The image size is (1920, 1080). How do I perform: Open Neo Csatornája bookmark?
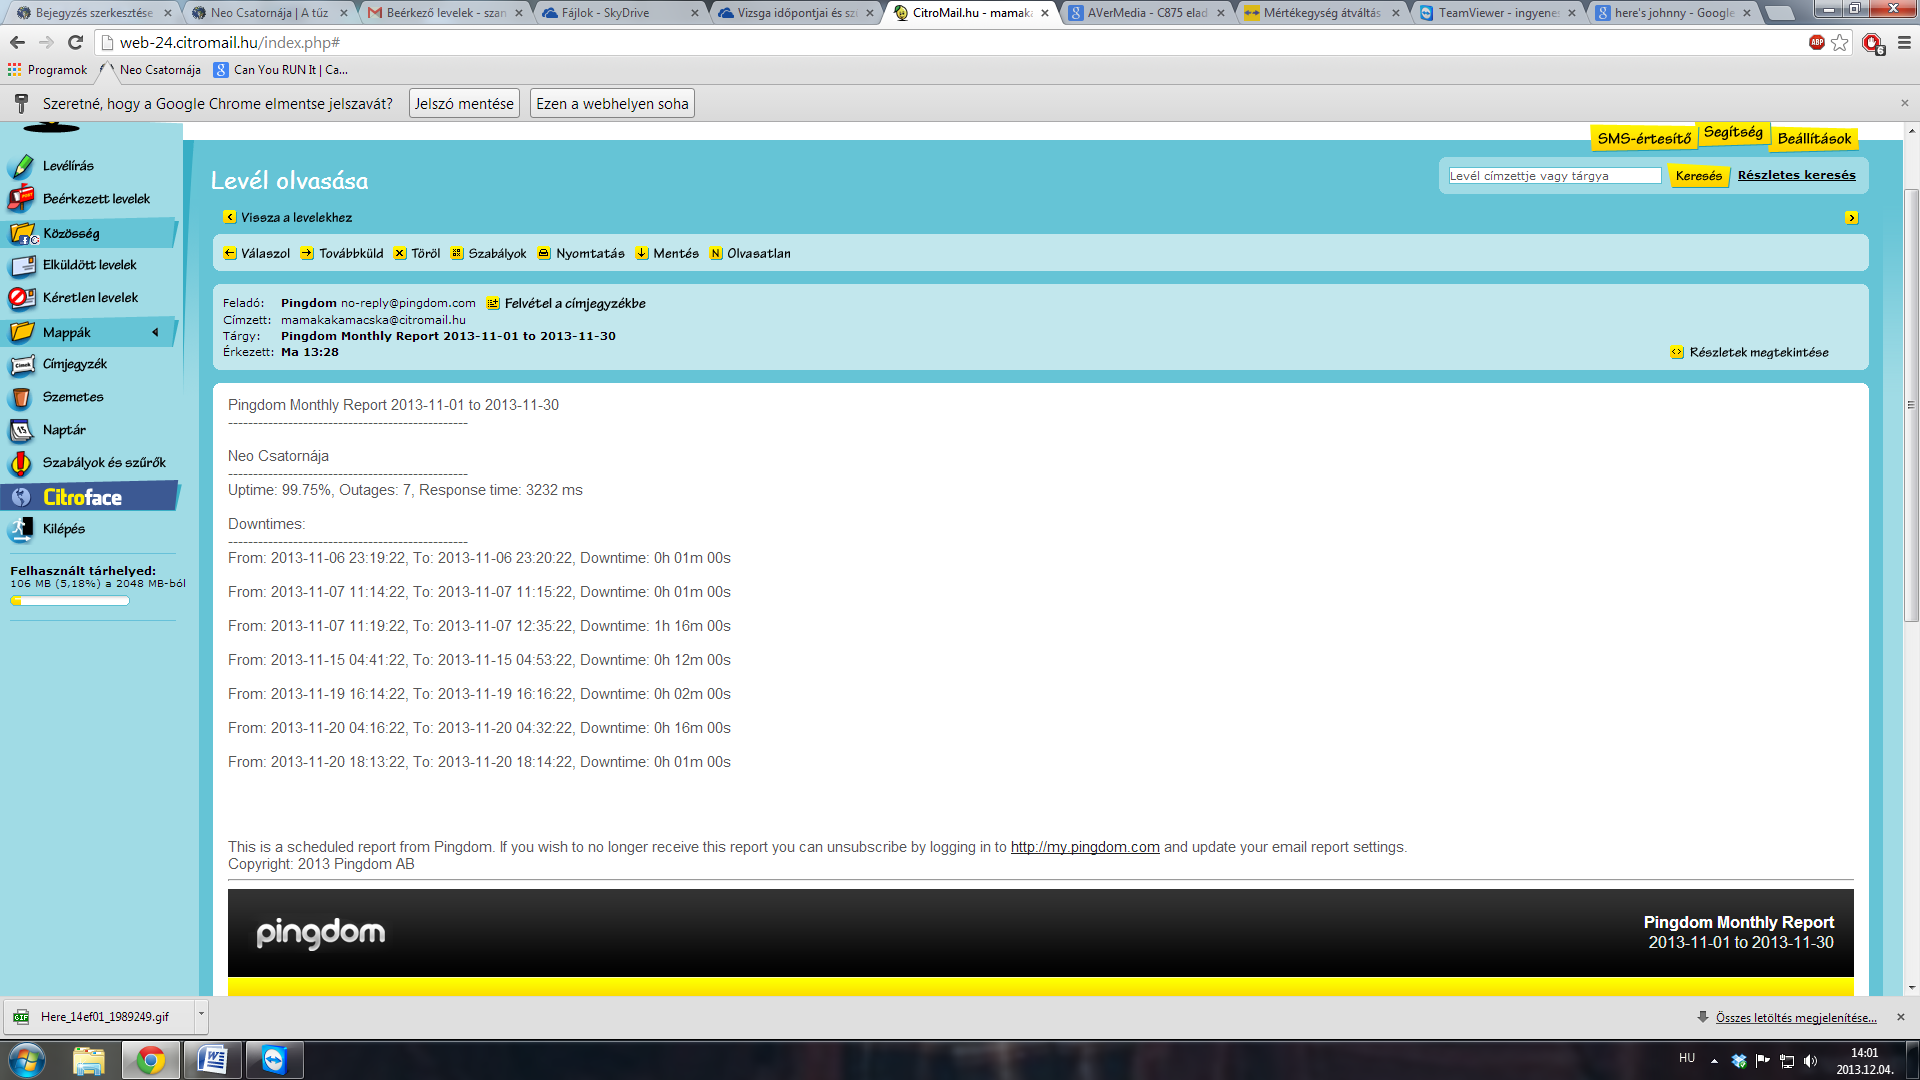(150, 70)
